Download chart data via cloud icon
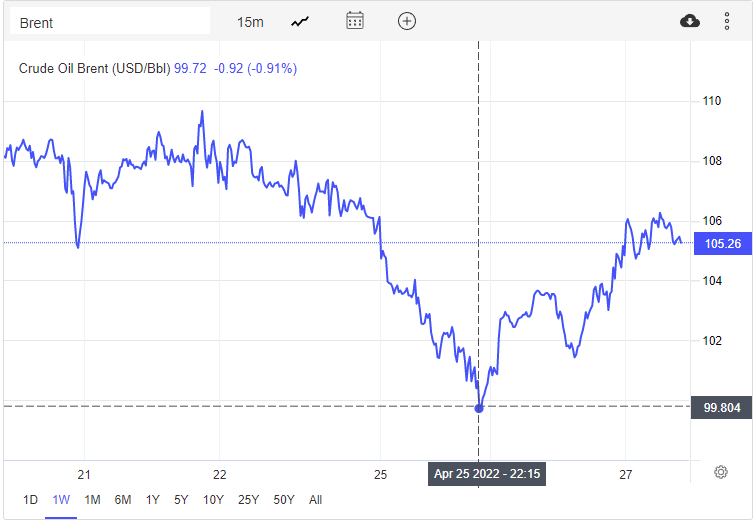The width and height of the screenshot is (756, 521). 690,21
